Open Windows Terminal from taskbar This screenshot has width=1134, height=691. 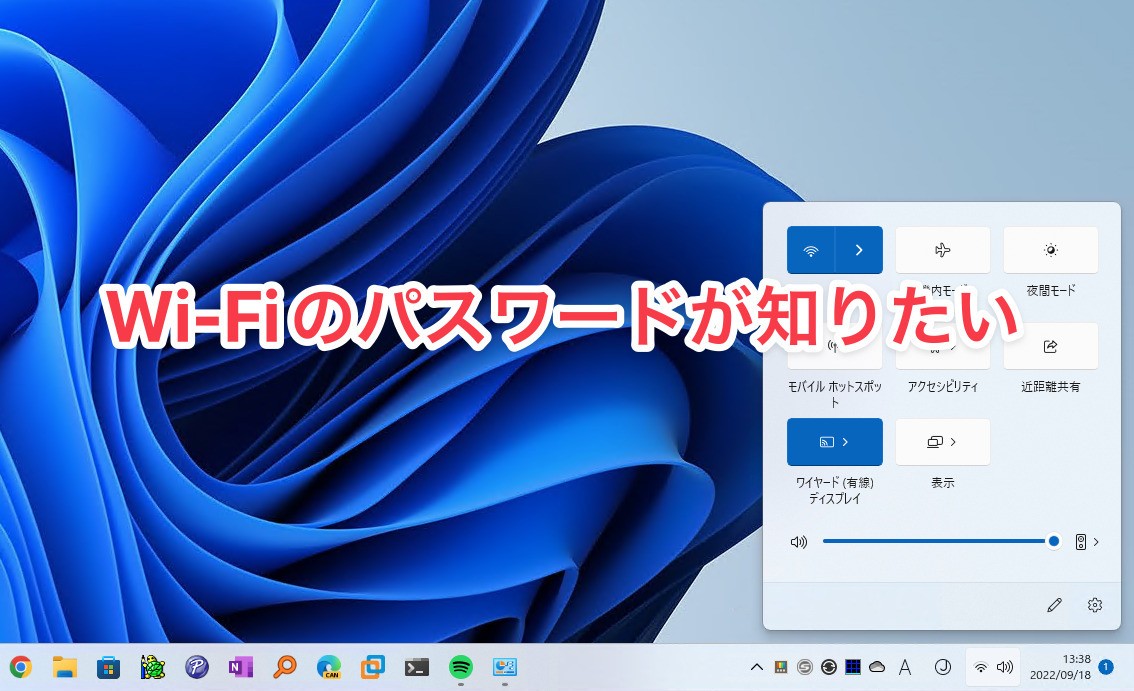coord(417,667)
